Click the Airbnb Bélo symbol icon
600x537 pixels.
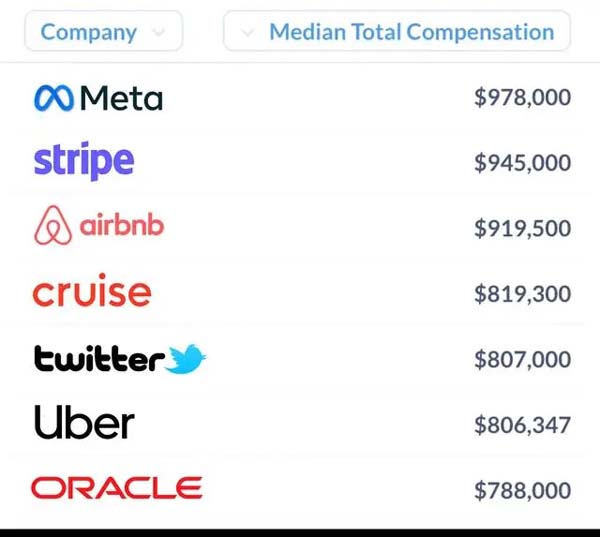[x=53, y=225]
